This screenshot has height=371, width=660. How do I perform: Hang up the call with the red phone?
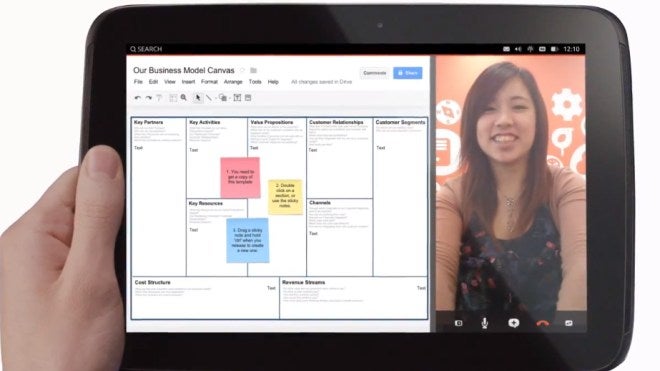[543, 323]
